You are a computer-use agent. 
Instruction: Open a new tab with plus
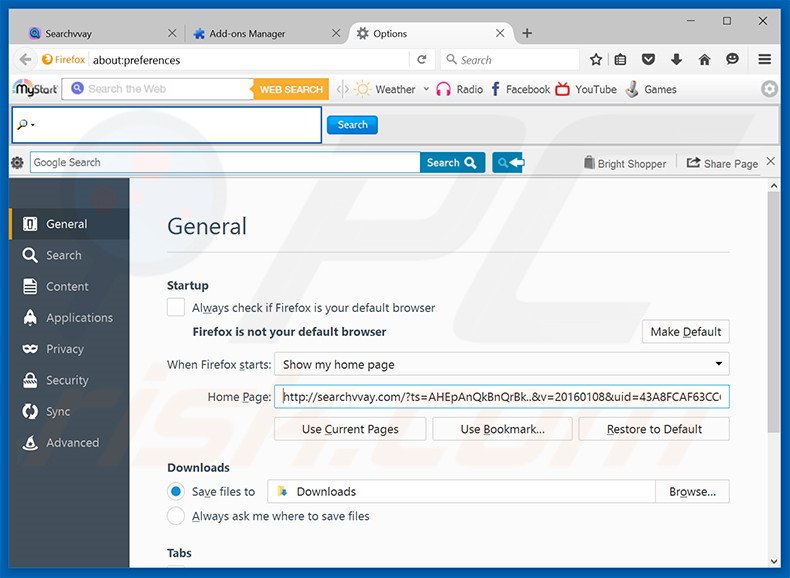coord(527,33)
